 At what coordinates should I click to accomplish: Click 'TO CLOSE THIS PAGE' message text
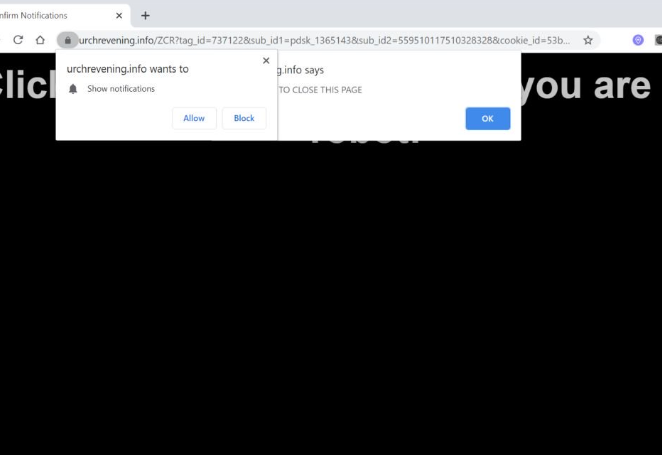[x=320, y=90]
